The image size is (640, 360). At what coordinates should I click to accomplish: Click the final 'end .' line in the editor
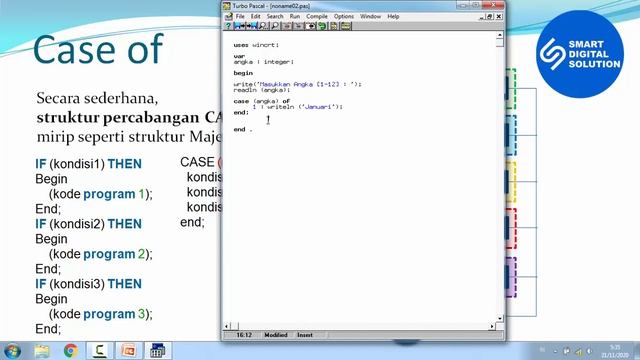(x=243, y=129)
